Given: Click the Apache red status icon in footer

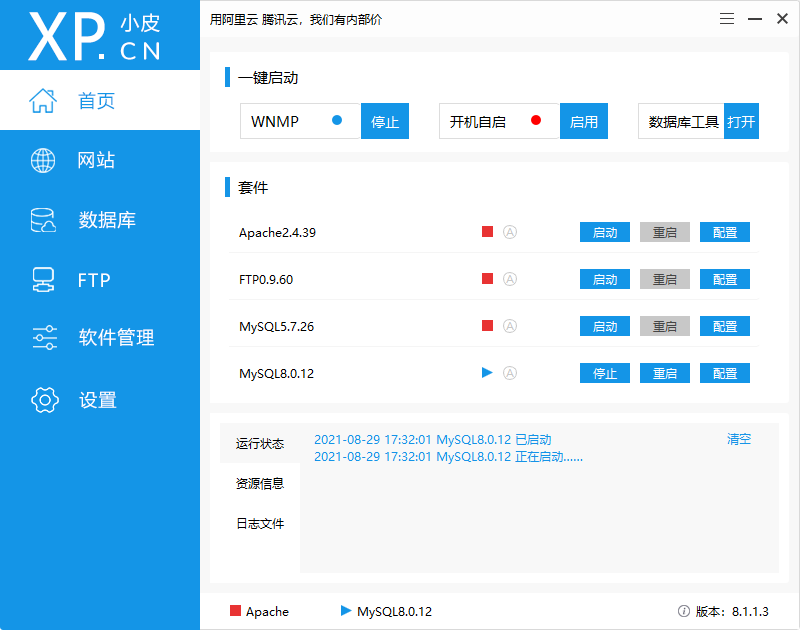Looking at the screenshot, I should pyautogui.click(x=235, y=611).
